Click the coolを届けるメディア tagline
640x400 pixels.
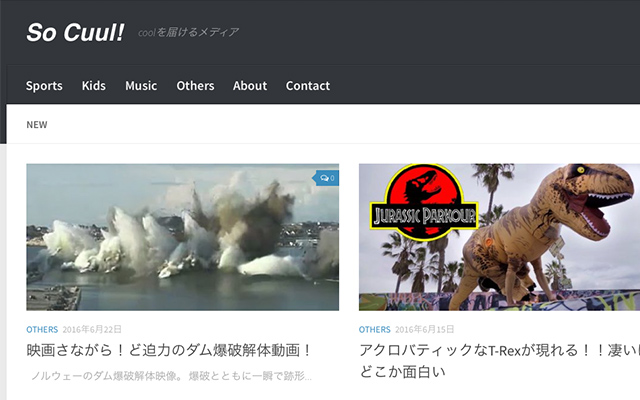(x=188, y=32)
